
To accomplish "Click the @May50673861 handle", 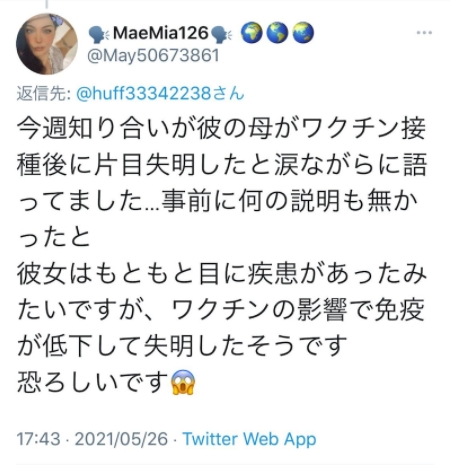I will pyautogui.click(x=153, y=55).
